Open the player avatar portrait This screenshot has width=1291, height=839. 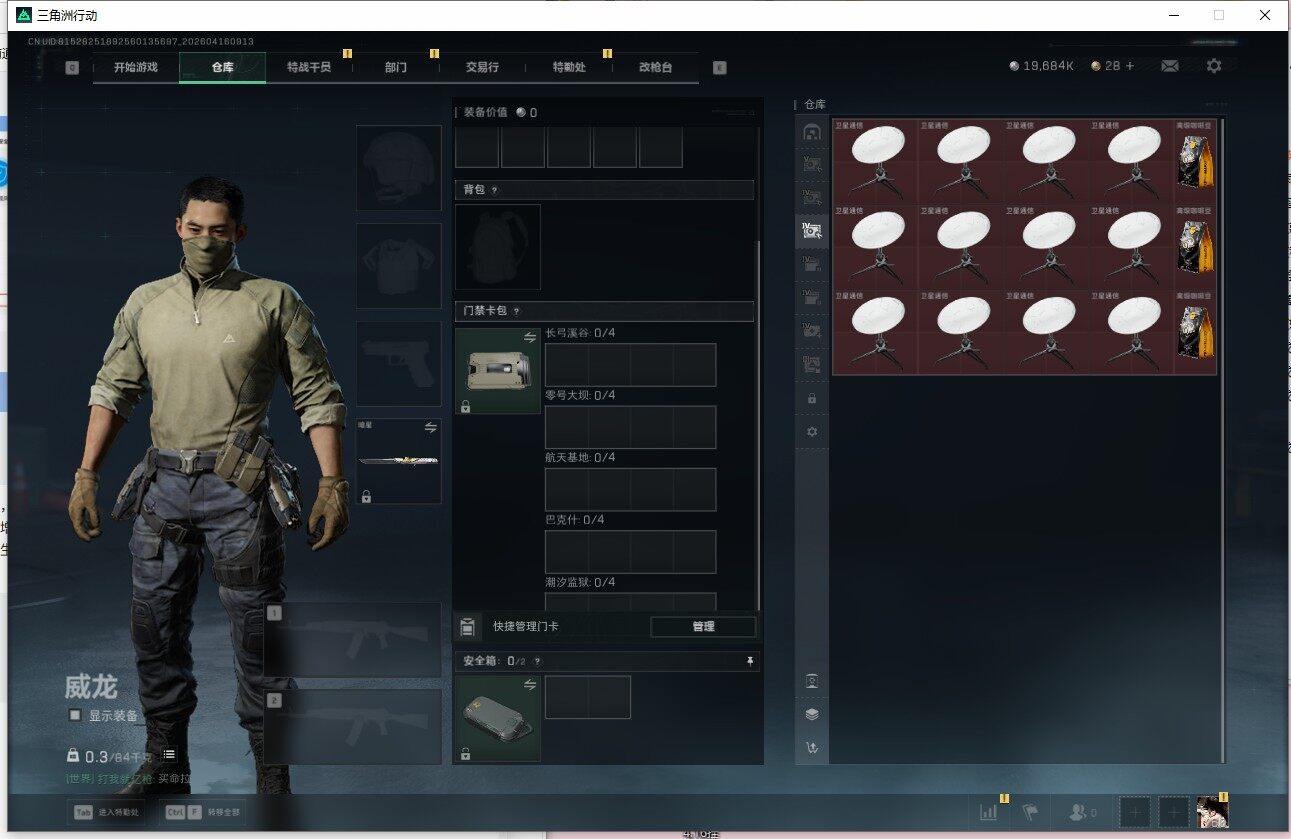1213,812
